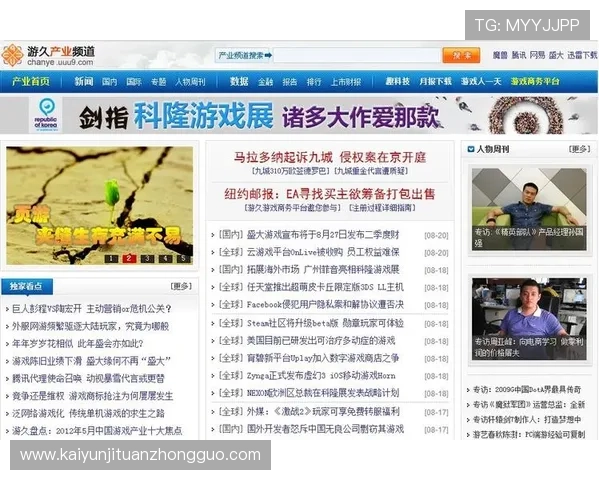Go to 产业首页 in navigation bar
This screenshot has height=480, width=600.
click(31, 81)
